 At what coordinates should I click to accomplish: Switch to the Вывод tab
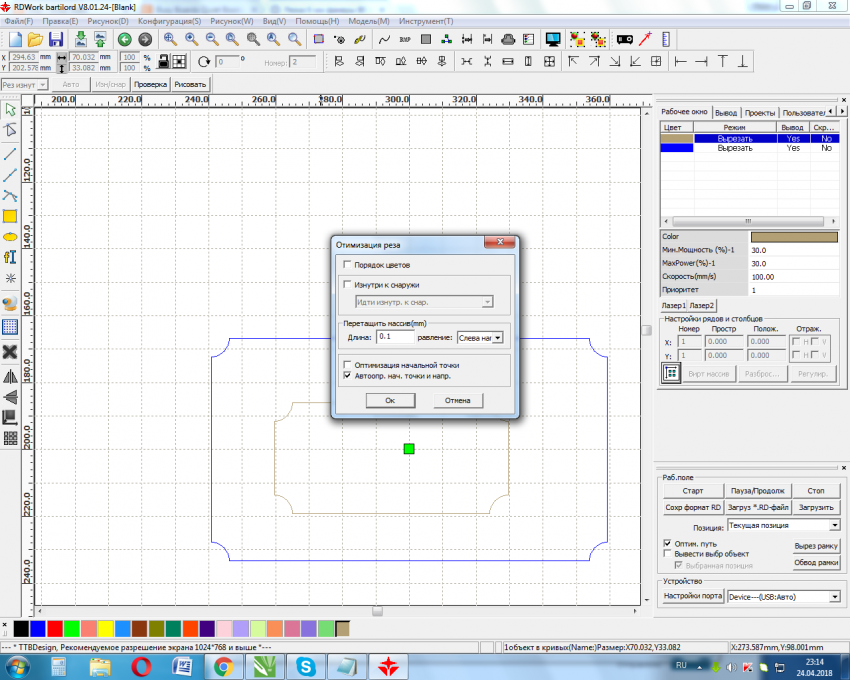[x=726, y=113]
